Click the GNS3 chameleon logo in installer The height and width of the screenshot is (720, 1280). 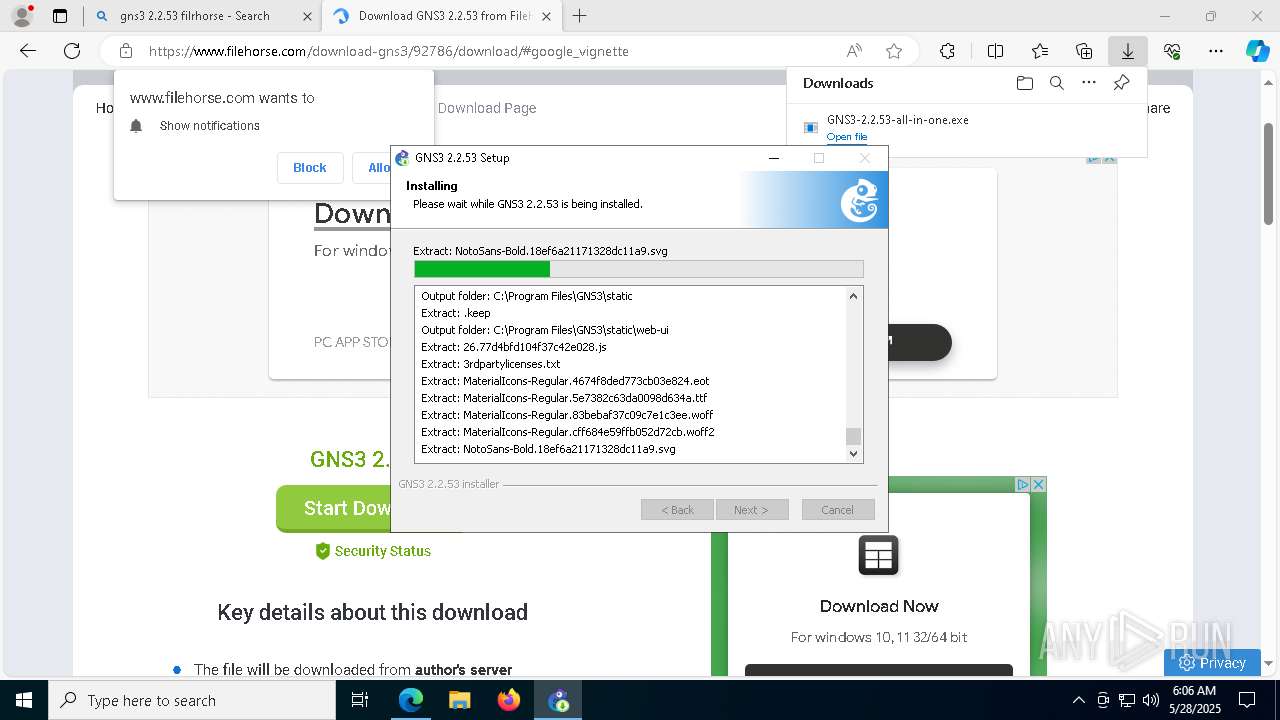tap(859, 200)
